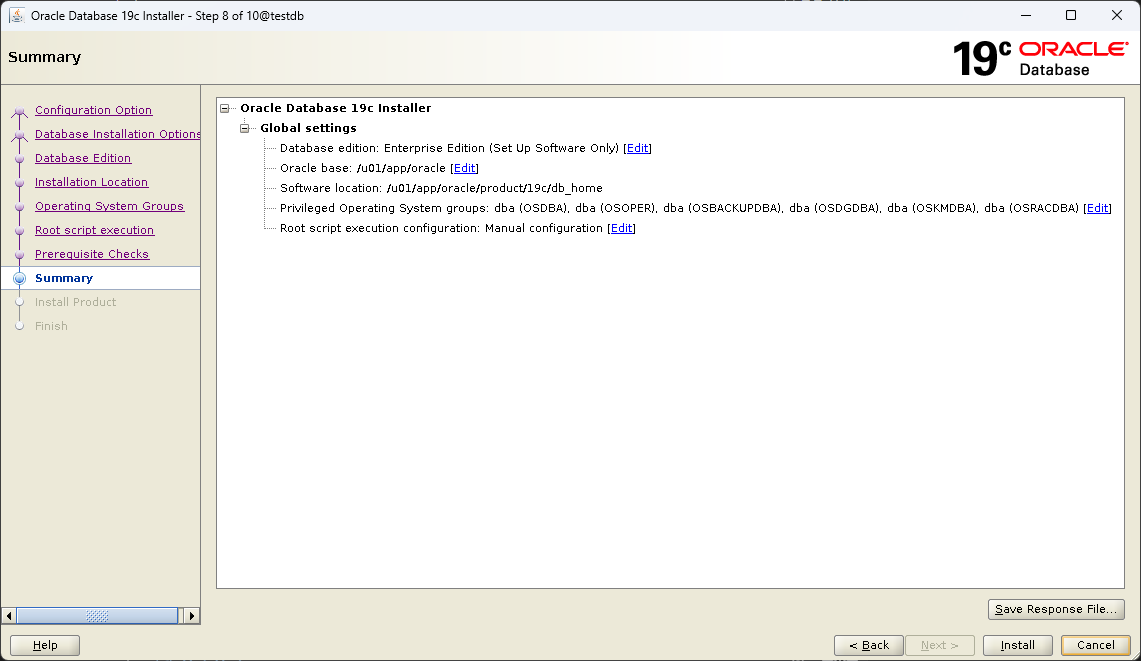Start installation with Install button
This screenshot has height=661, width=1141.
point(1017,645)
